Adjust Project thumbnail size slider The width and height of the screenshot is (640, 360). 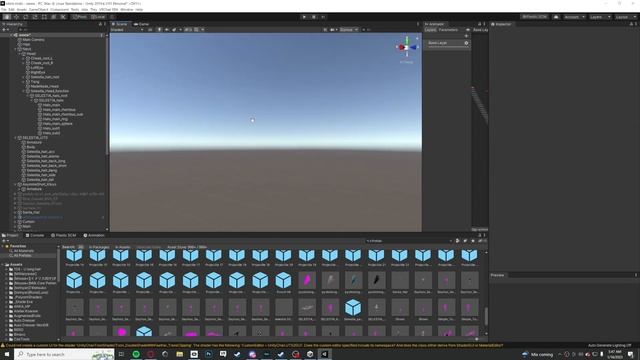477,339
